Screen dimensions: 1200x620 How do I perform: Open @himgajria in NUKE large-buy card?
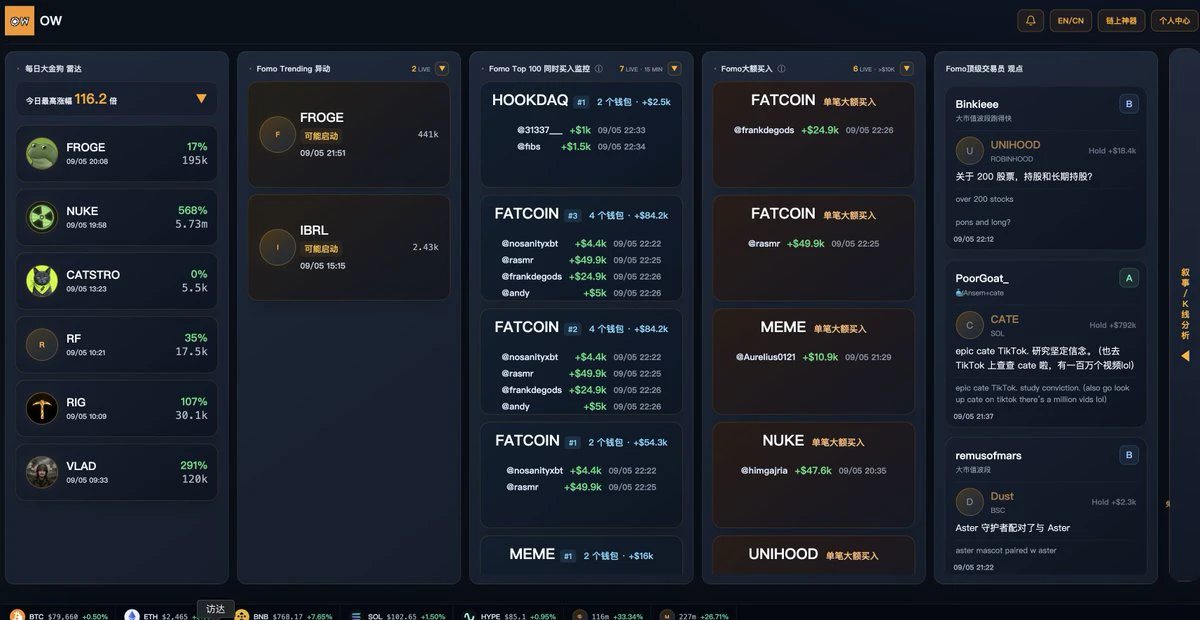[x=764, y=470]
